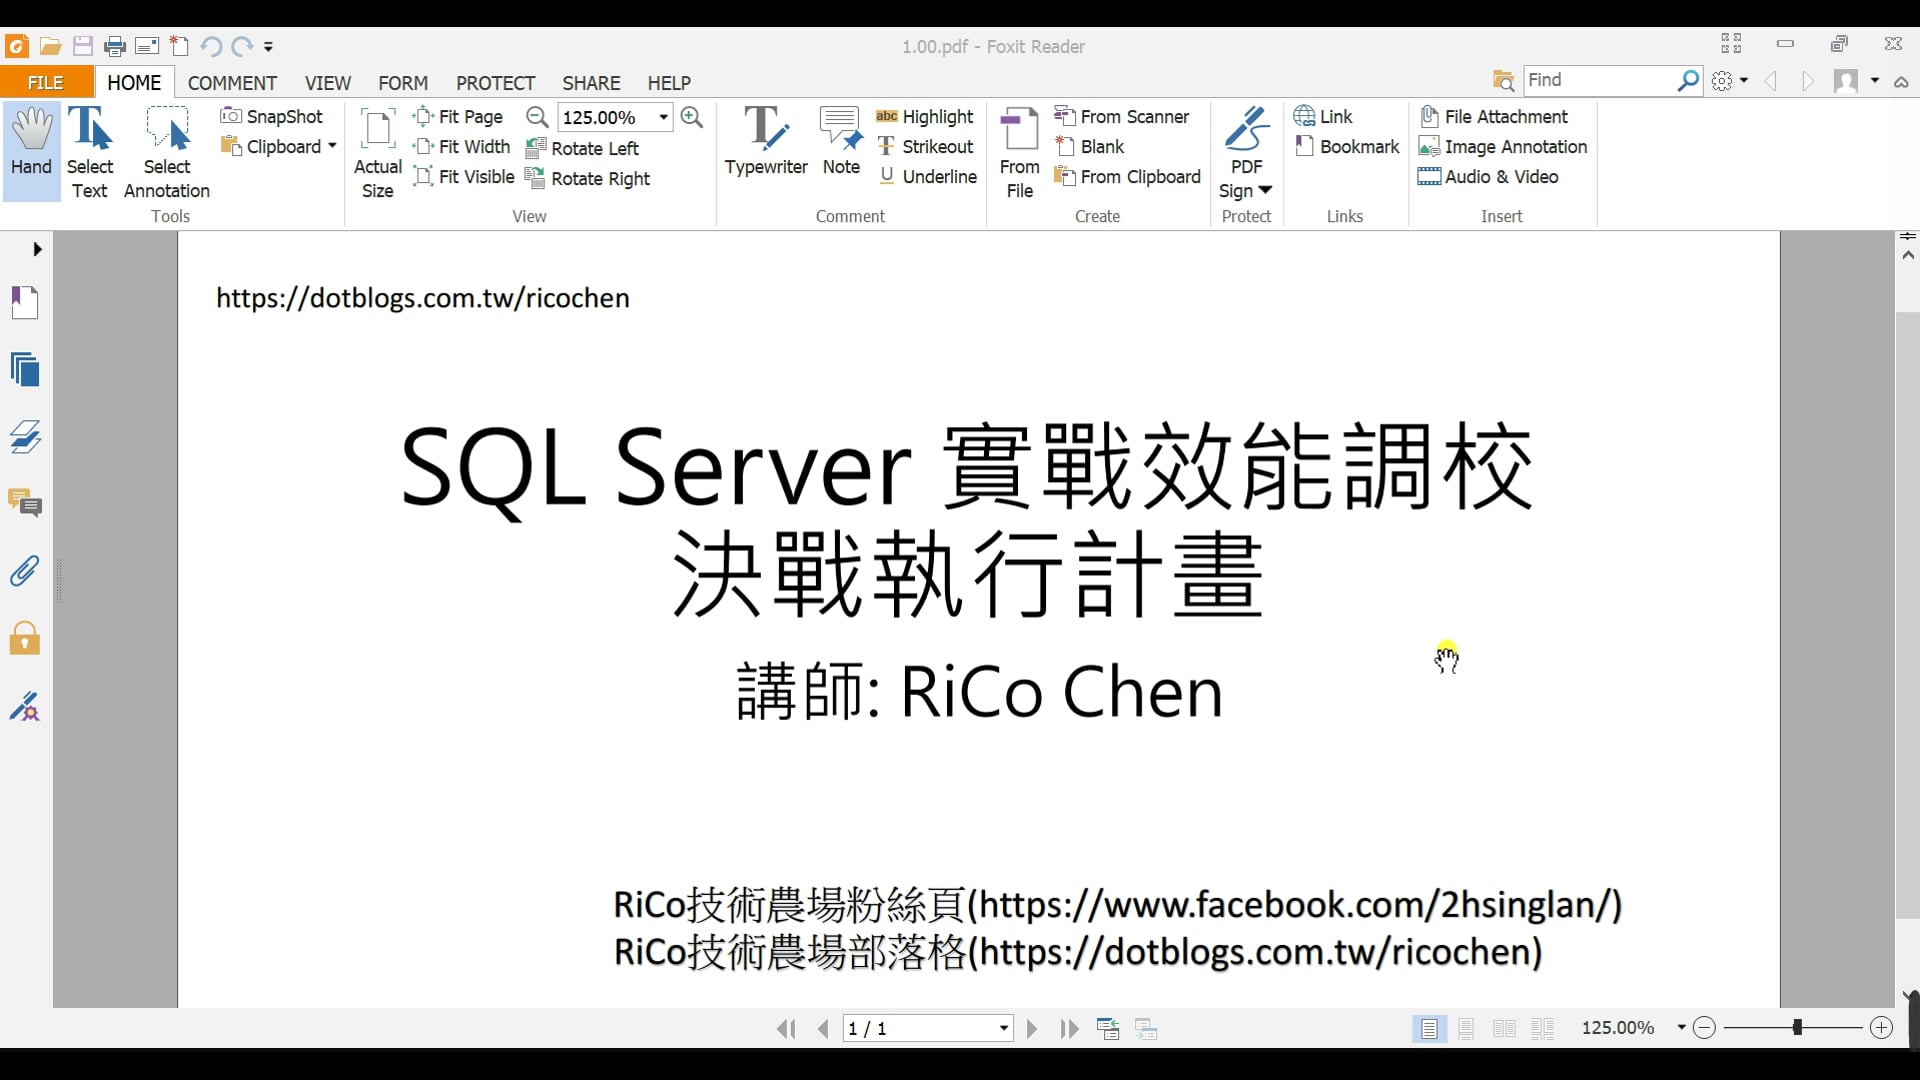Click the zoom in magnifier icon
This screenshot has width=1920, height=1080.
coord(691,117)
